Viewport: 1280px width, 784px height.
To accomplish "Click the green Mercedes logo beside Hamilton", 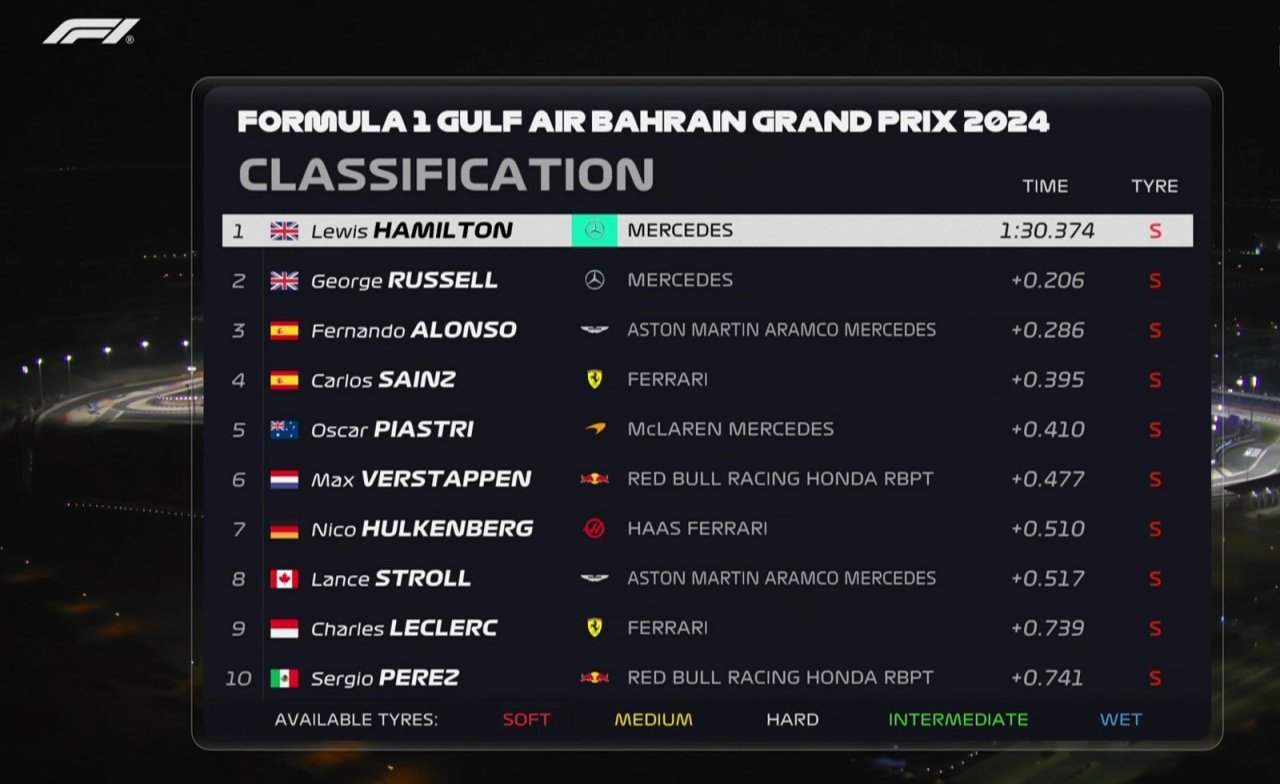I will (594, 231).
